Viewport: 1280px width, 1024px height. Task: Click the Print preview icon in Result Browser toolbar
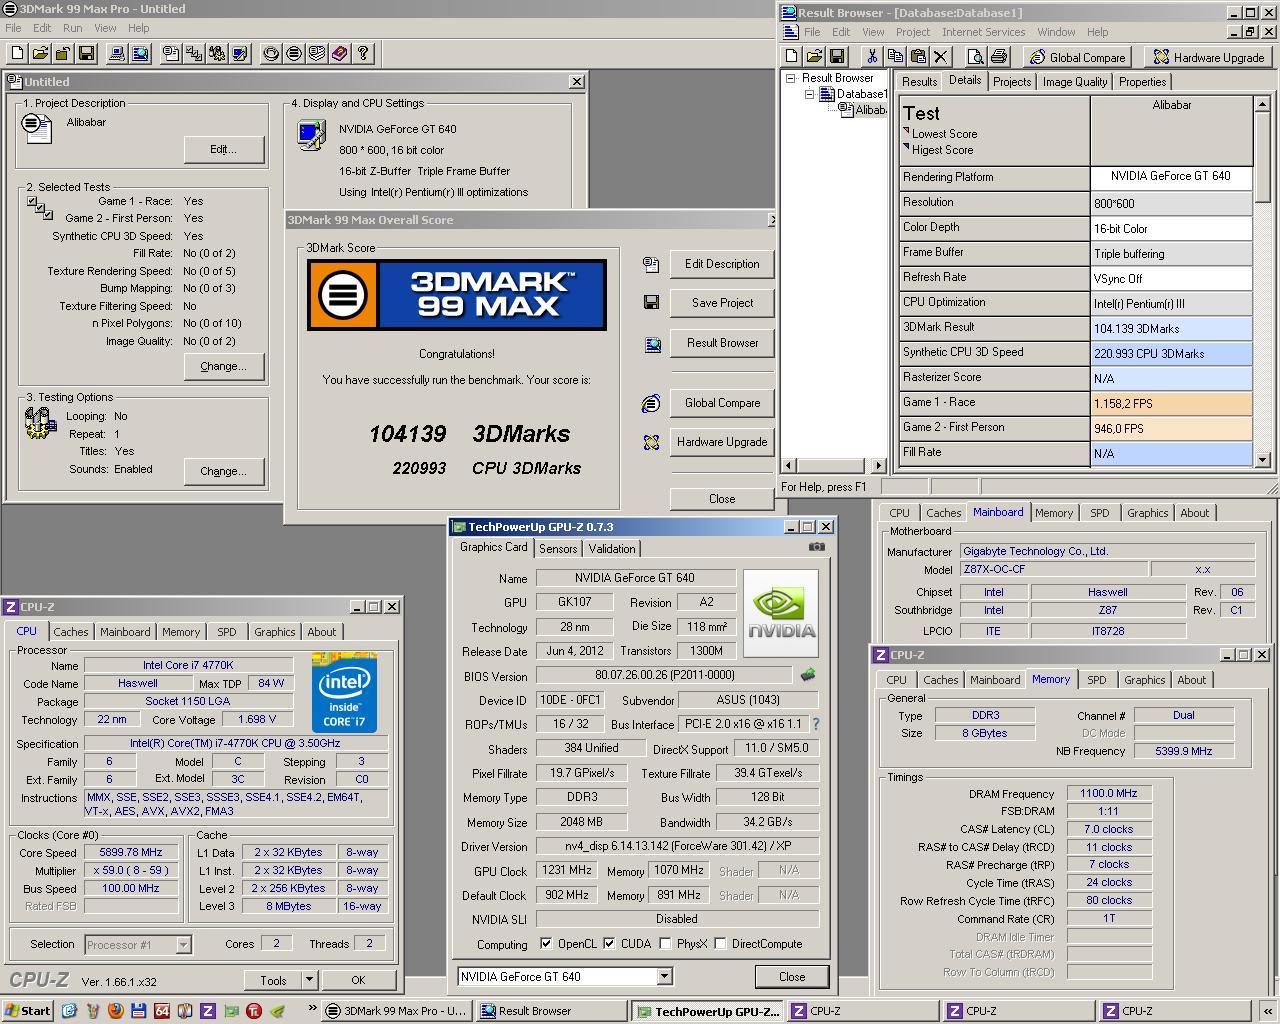tap(975, 57)
